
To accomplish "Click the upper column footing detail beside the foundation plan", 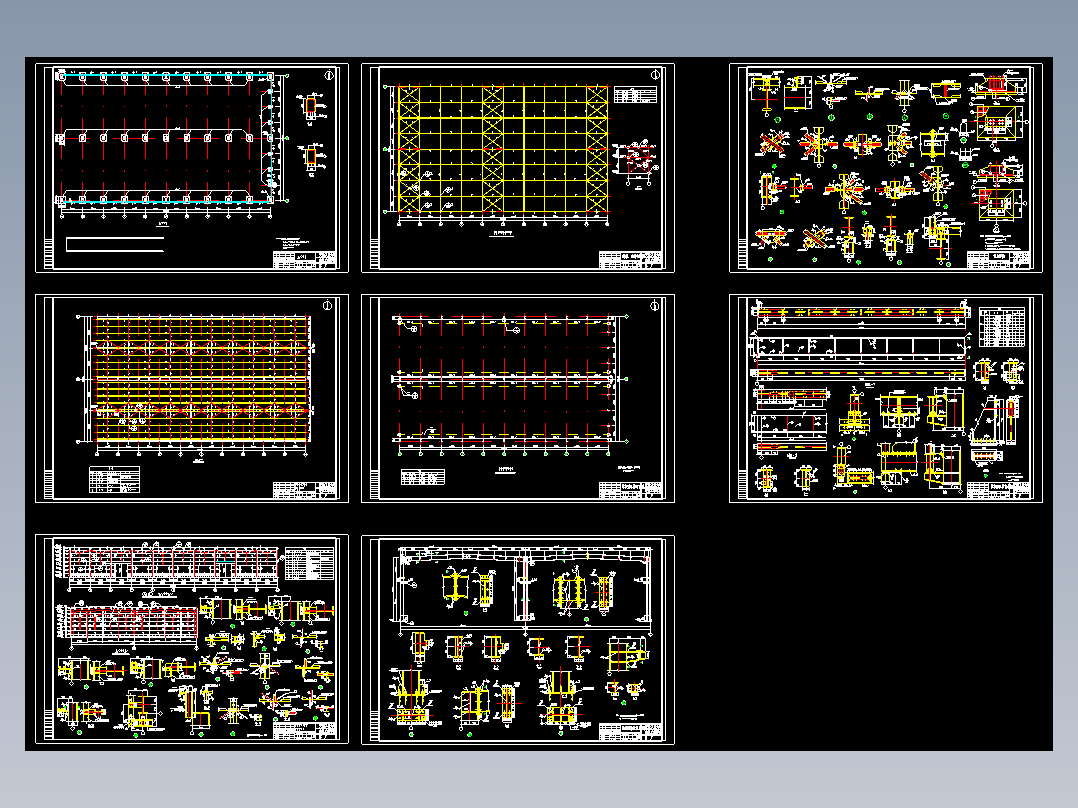I will [x=311, y=107].
